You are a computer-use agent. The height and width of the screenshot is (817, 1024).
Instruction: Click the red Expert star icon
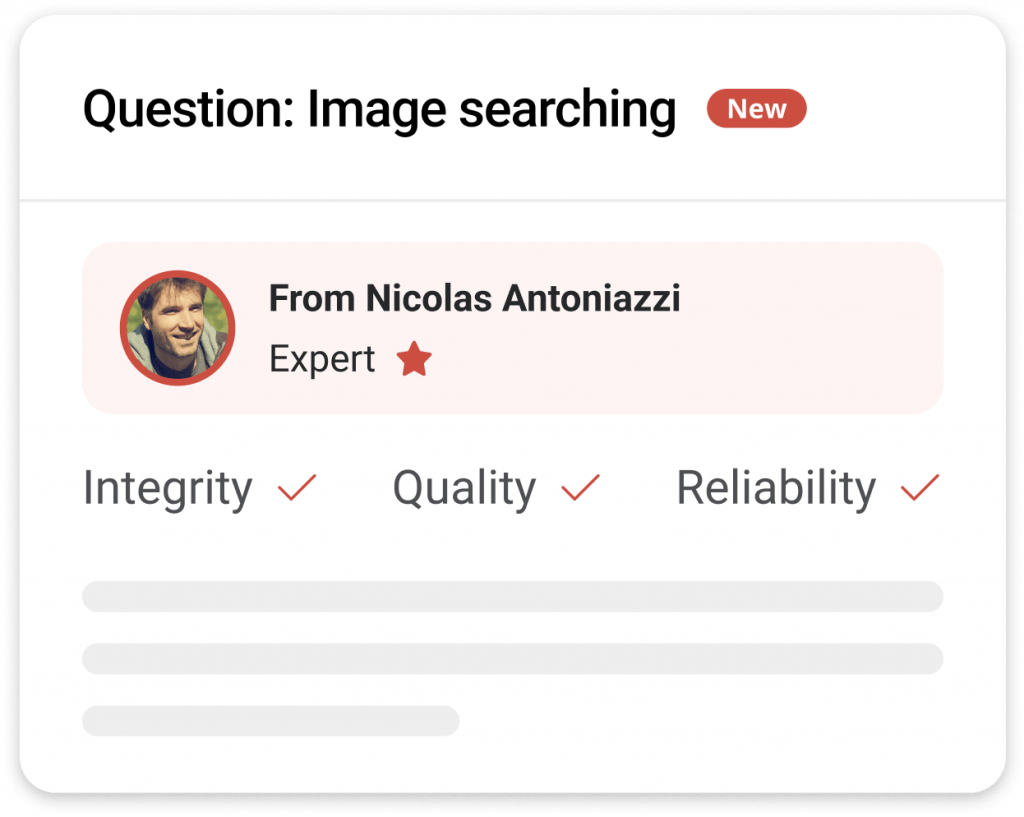tap(413, 359)
